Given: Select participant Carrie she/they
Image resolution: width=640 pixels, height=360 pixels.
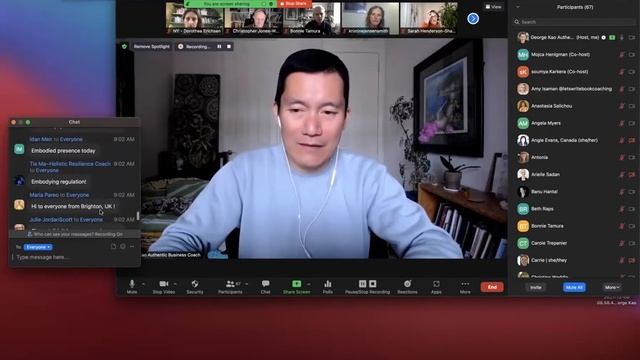Looking at the screenshot, I should pyautogui.click(x=574, y=260).
